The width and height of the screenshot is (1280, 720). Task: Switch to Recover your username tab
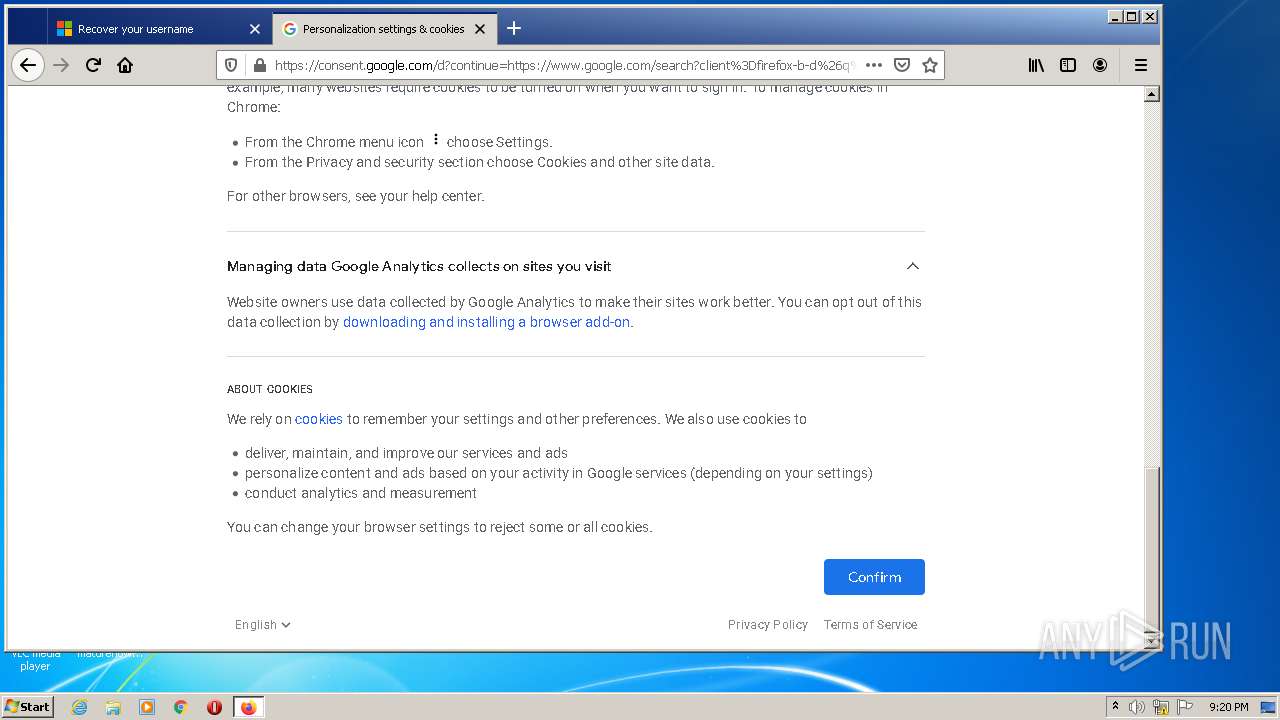click(159, 29)
